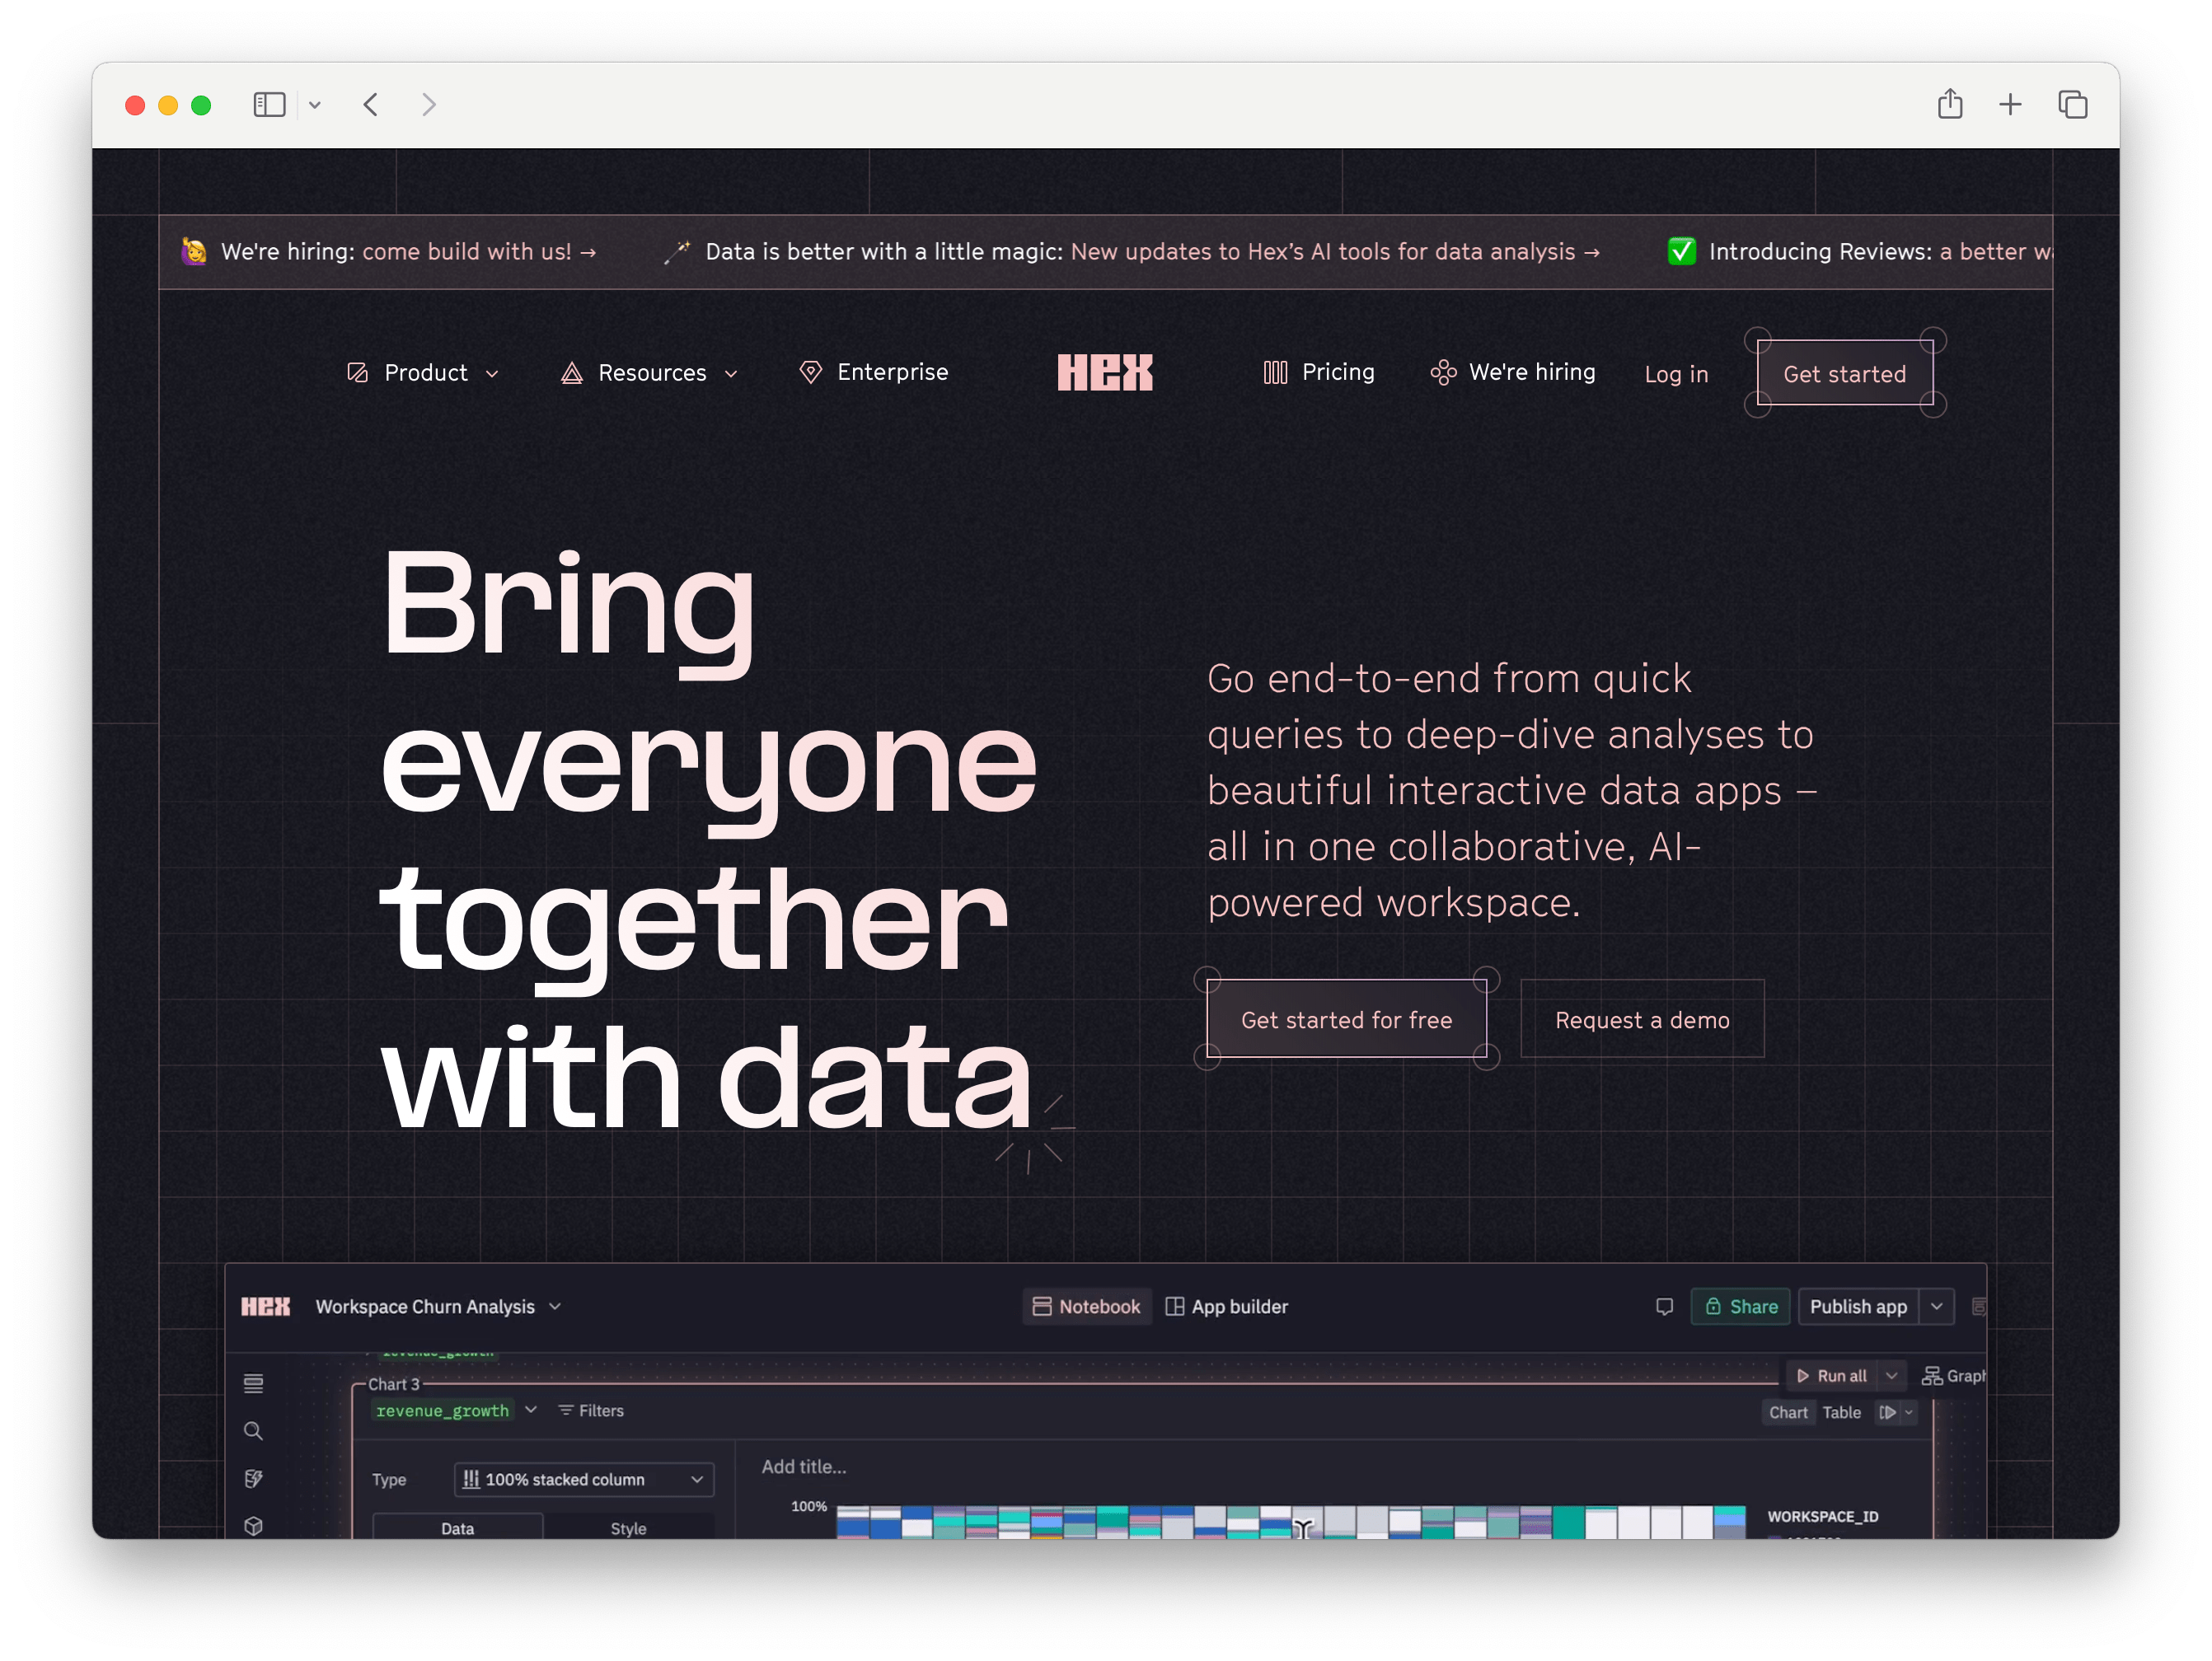Click the We're hiring flower icon
The width and height of the screenshot is (2212, 1661).
click(x=1443, y=372)
